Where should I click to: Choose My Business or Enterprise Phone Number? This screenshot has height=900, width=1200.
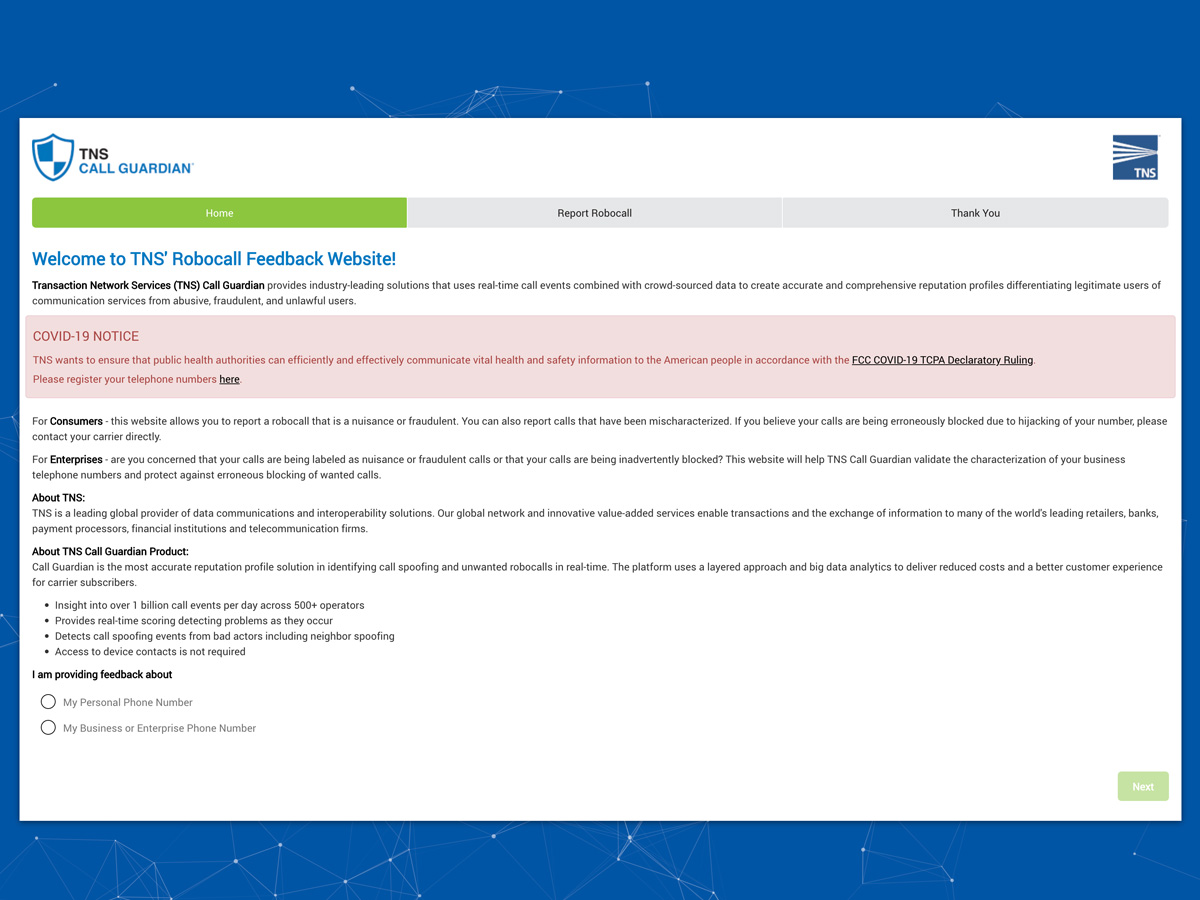pos(48,728)
